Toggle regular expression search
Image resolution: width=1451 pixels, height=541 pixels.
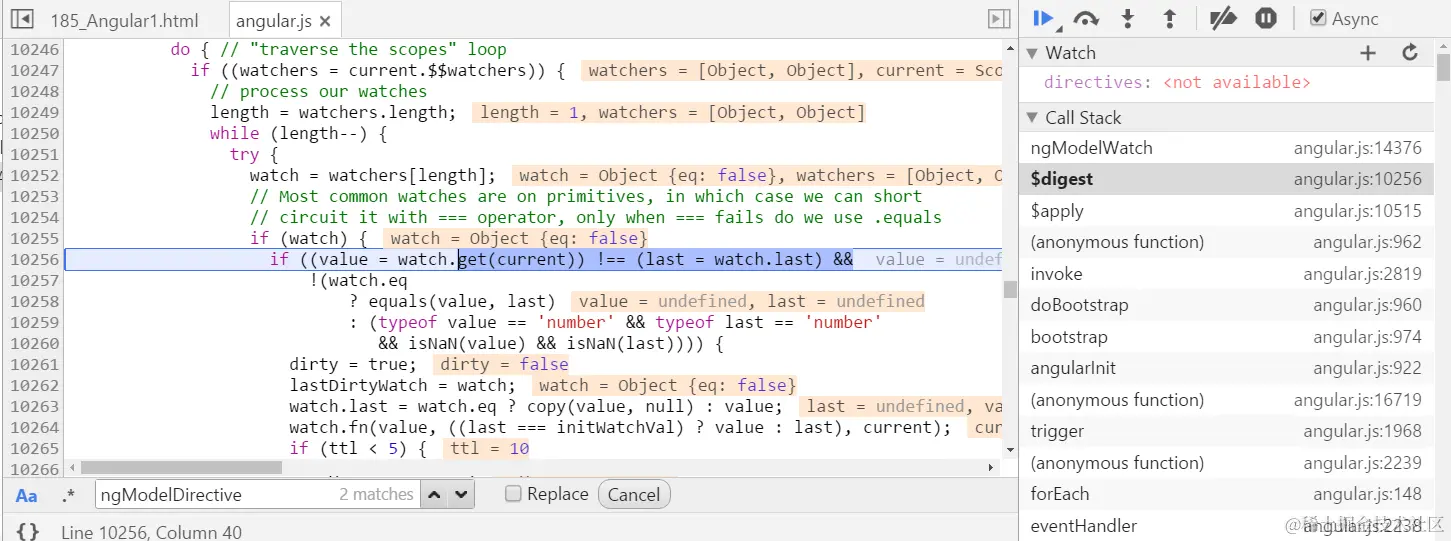[68, 495]
